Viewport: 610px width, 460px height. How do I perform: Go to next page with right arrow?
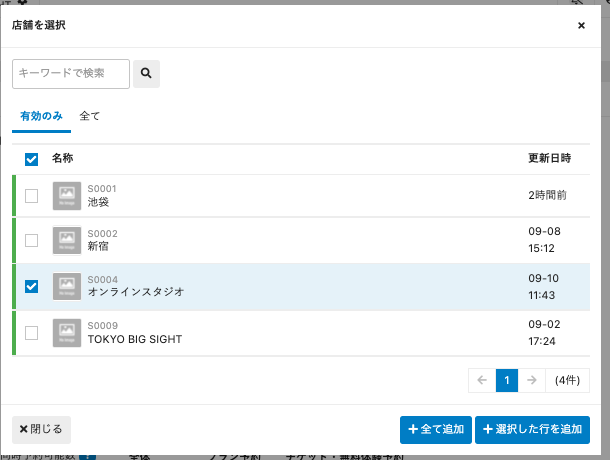point(533,380)
